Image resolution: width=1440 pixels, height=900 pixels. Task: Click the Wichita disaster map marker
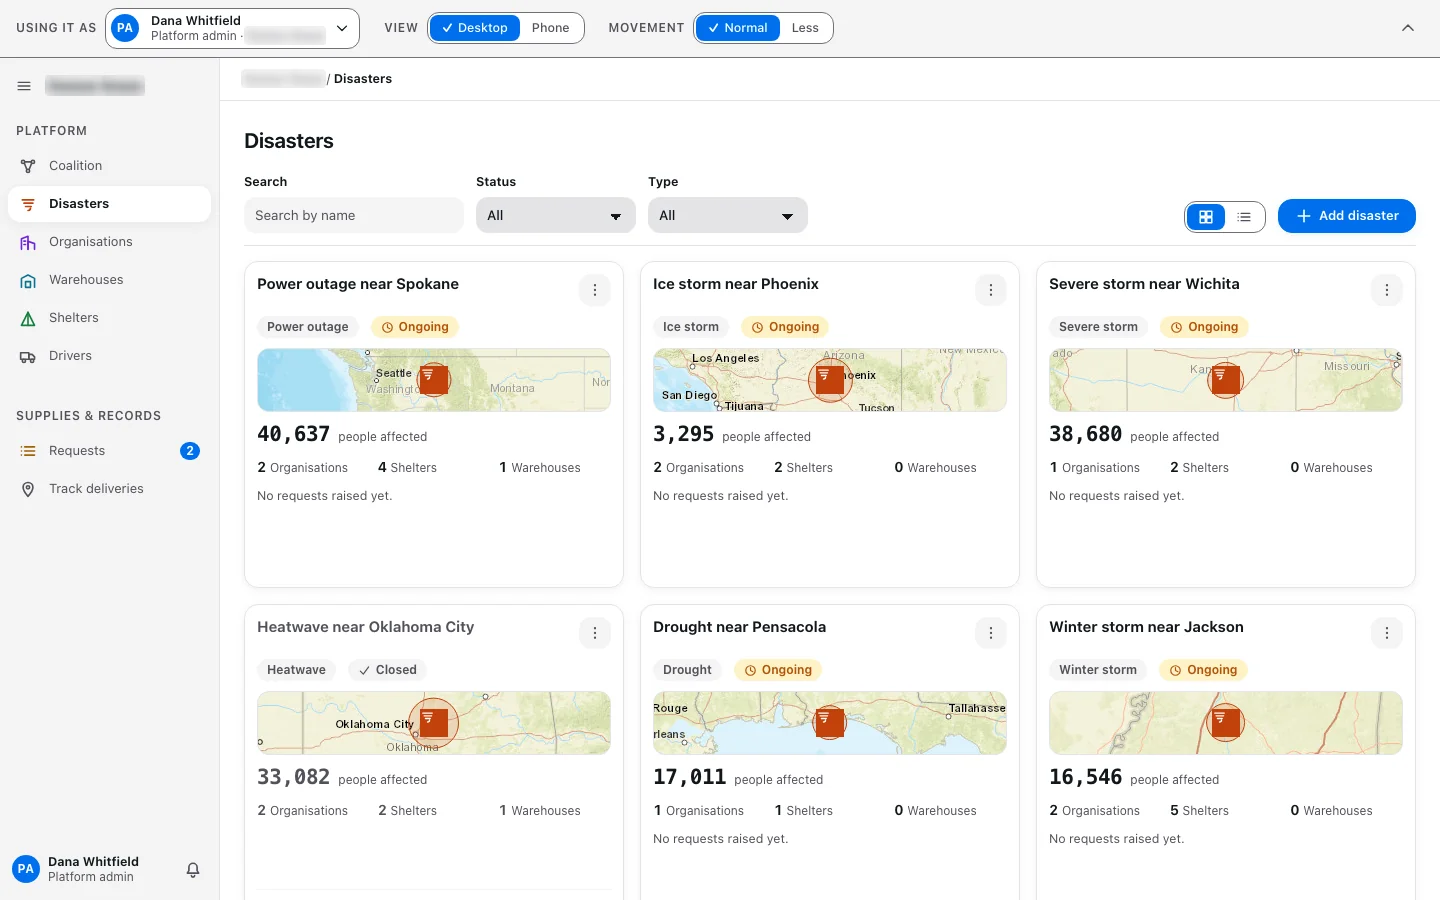coord(1225,380)
